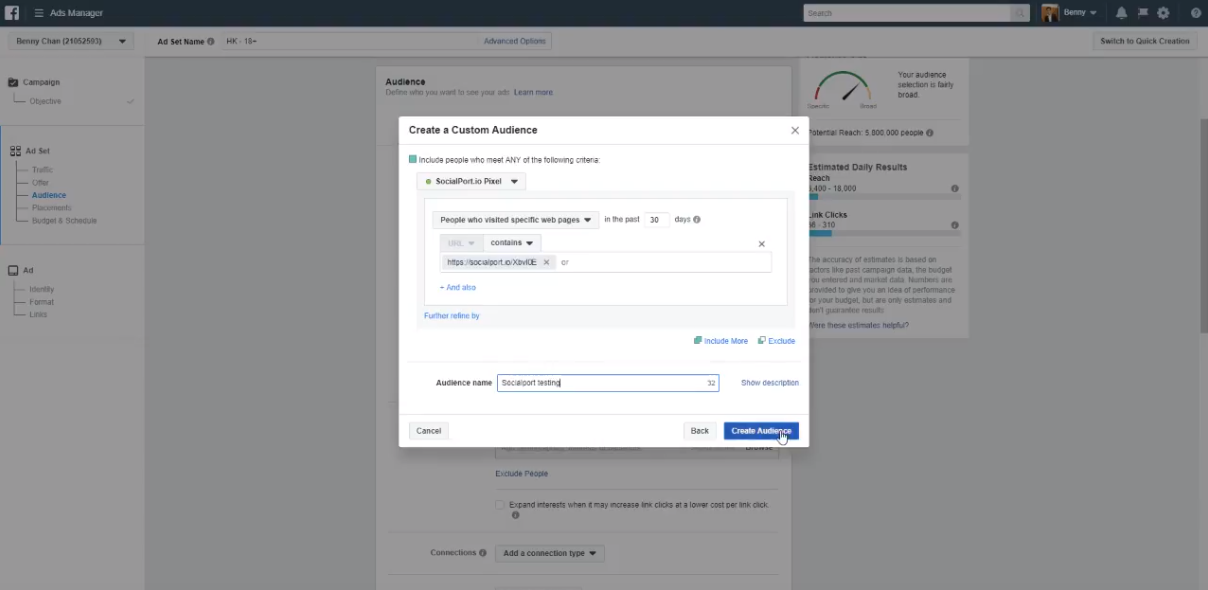
Task: Go to Budget & Schedule in sidebar
Action: (x=65, y=220)
